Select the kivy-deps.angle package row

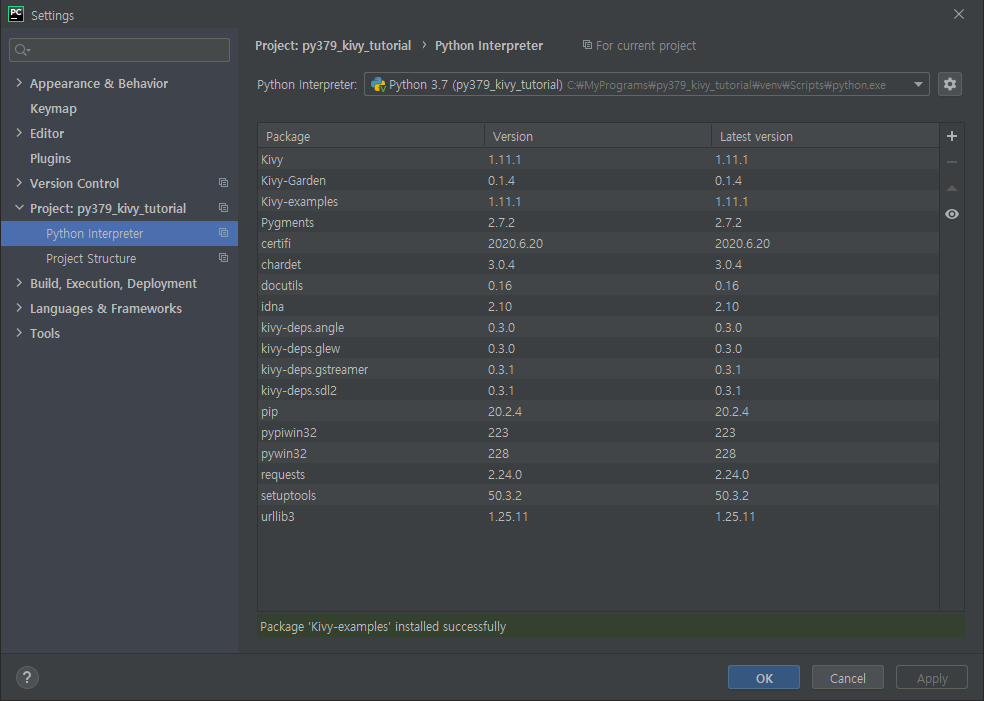[598, 328]
